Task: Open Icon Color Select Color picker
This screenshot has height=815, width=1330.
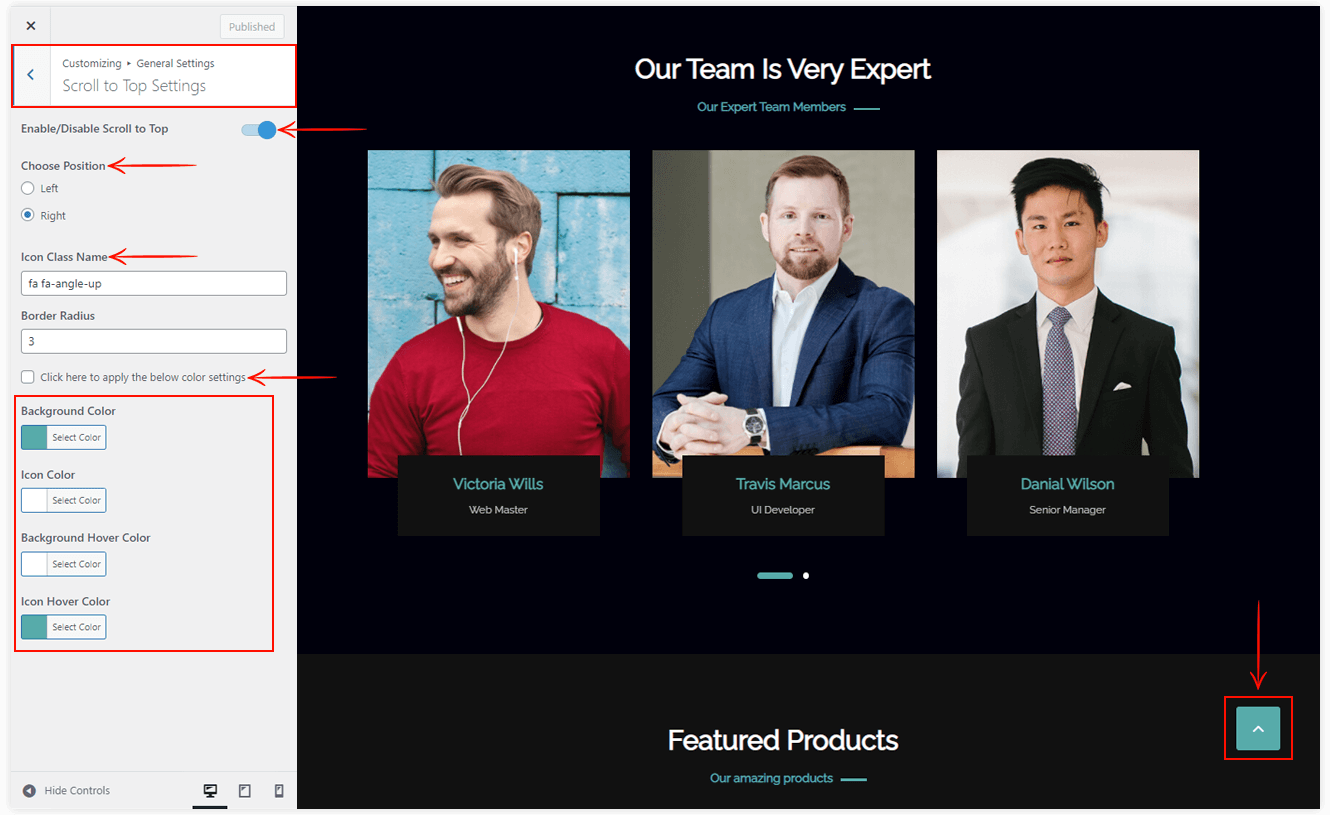Action: pyautogui.click(x=64, y=500)
